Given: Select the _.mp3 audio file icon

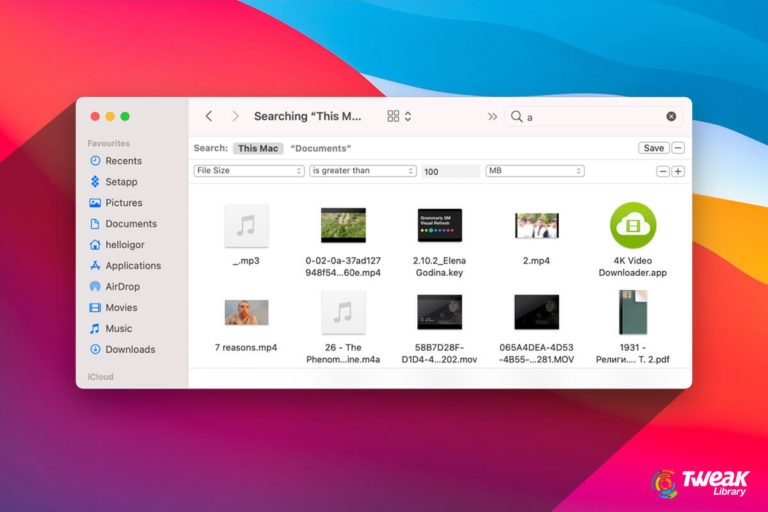Looking at the screenshot, I should 246,225.
